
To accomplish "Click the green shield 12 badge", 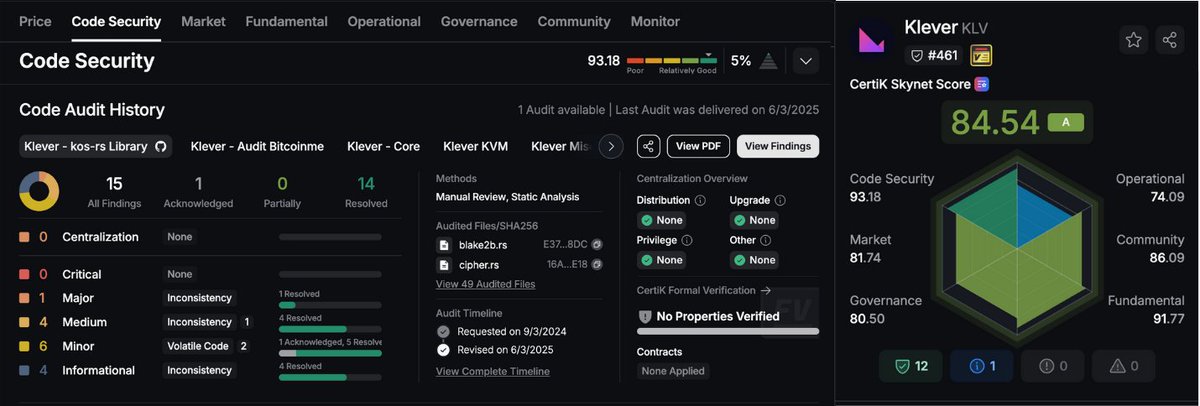I will tap(911, 366).
